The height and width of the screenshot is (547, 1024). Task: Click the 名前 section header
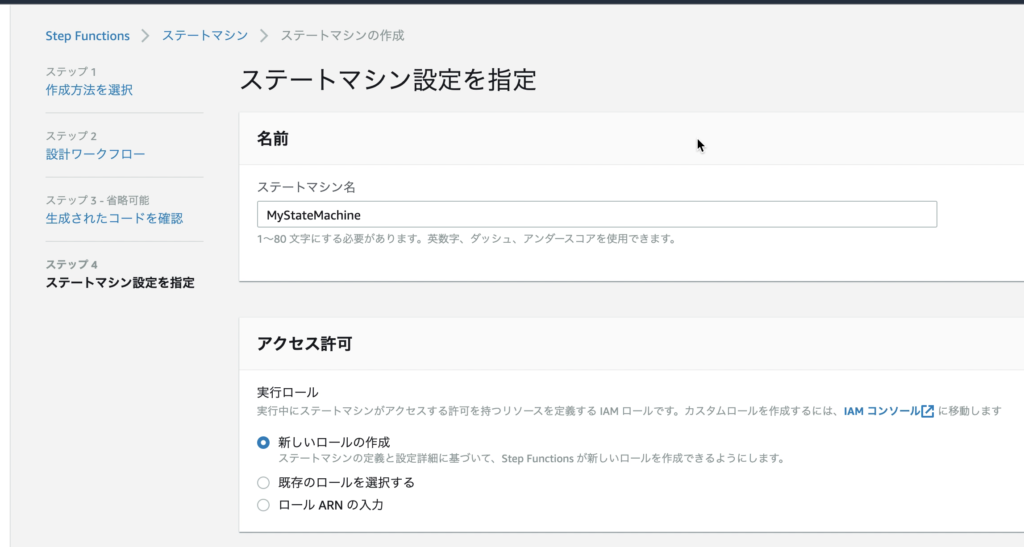pyautogui.click(x=273, y=138)
